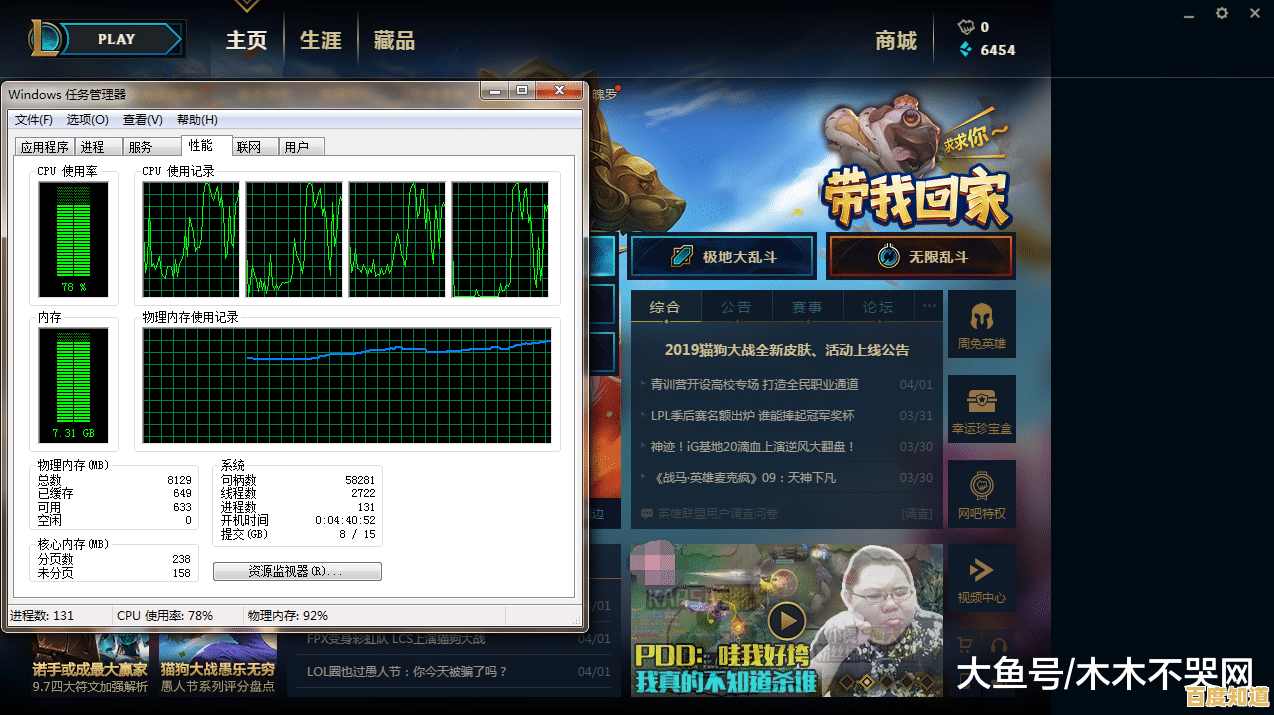
Task: Open the client settings gear icon
Action: point(1222,13)
